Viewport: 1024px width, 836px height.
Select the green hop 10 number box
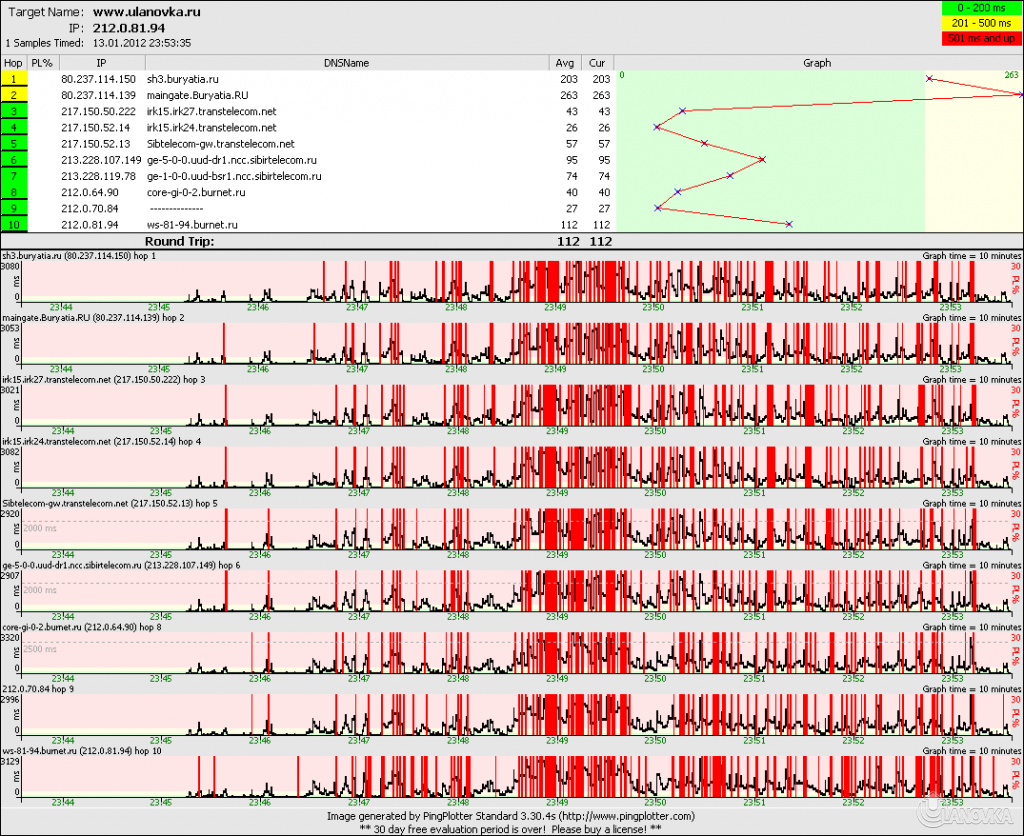pos(14,225)
